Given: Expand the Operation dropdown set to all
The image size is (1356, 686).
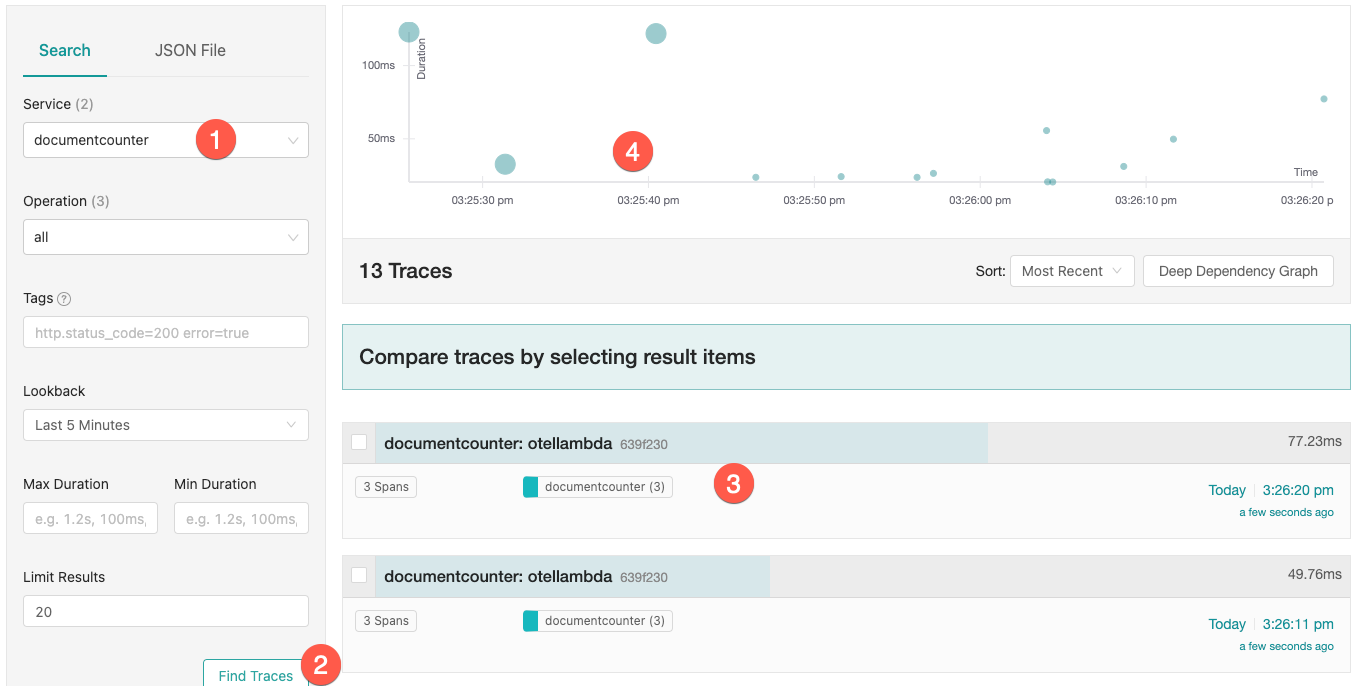Looking at the screenshot, I should (x=166, y=237).
